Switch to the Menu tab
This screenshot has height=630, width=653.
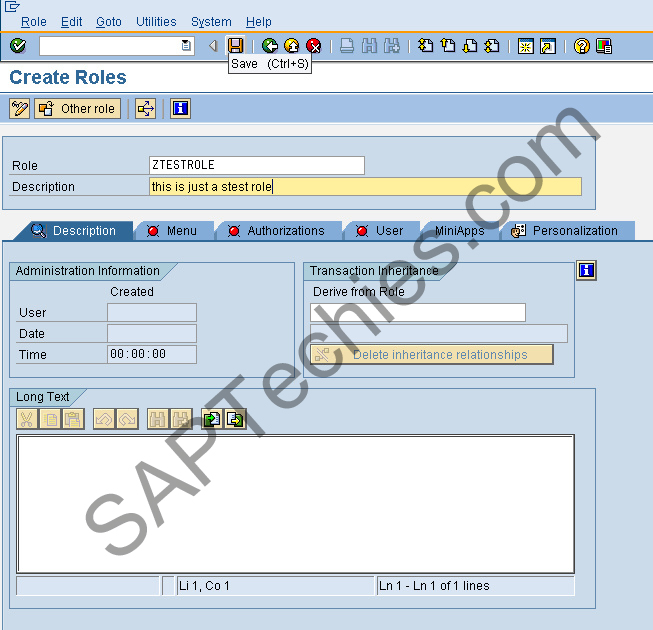pyautogui.click(x=174, y=231)
